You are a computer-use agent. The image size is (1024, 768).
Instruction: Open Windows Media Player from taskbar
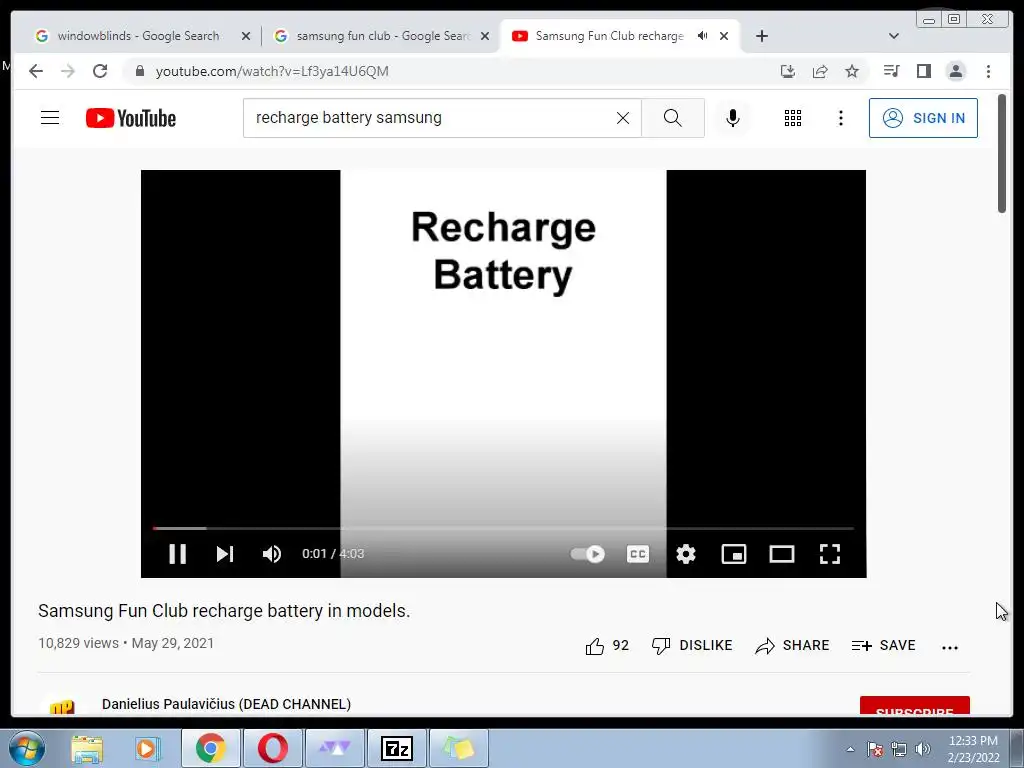[x=148, y=748]
